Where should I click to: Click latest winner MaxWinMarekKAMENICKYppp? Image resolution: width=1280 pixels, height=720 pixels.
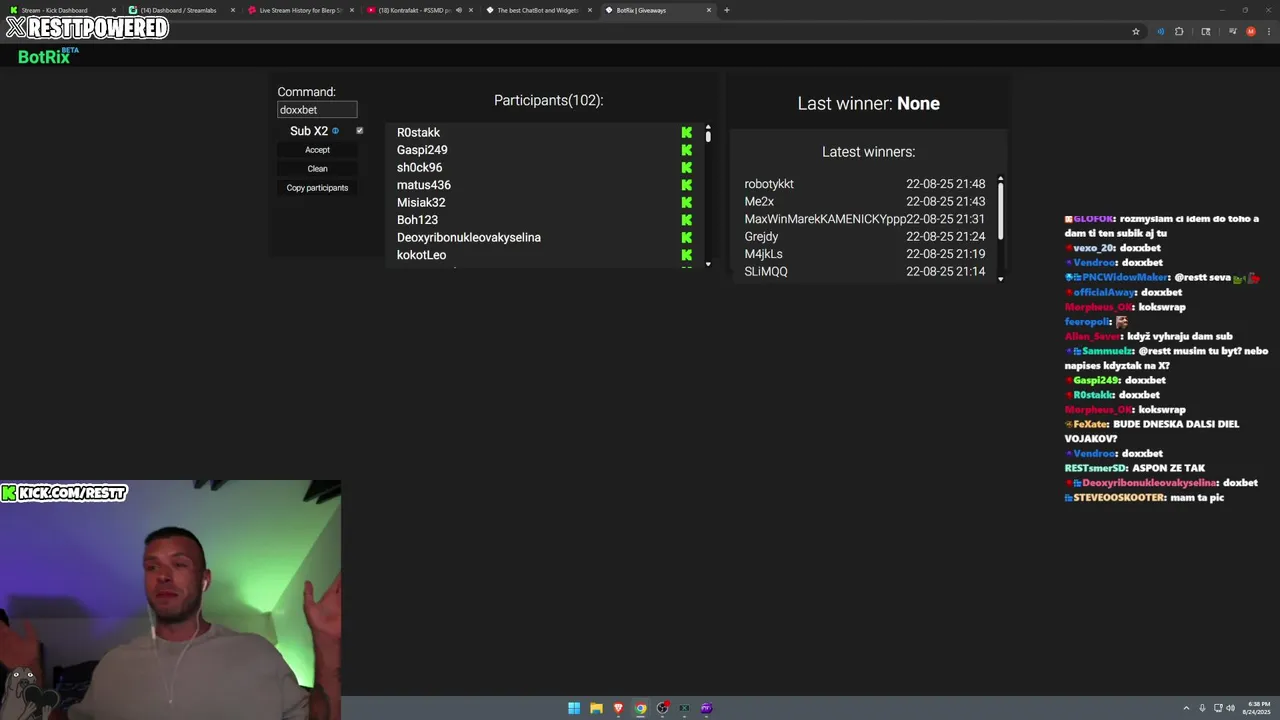tap(825, 219)
